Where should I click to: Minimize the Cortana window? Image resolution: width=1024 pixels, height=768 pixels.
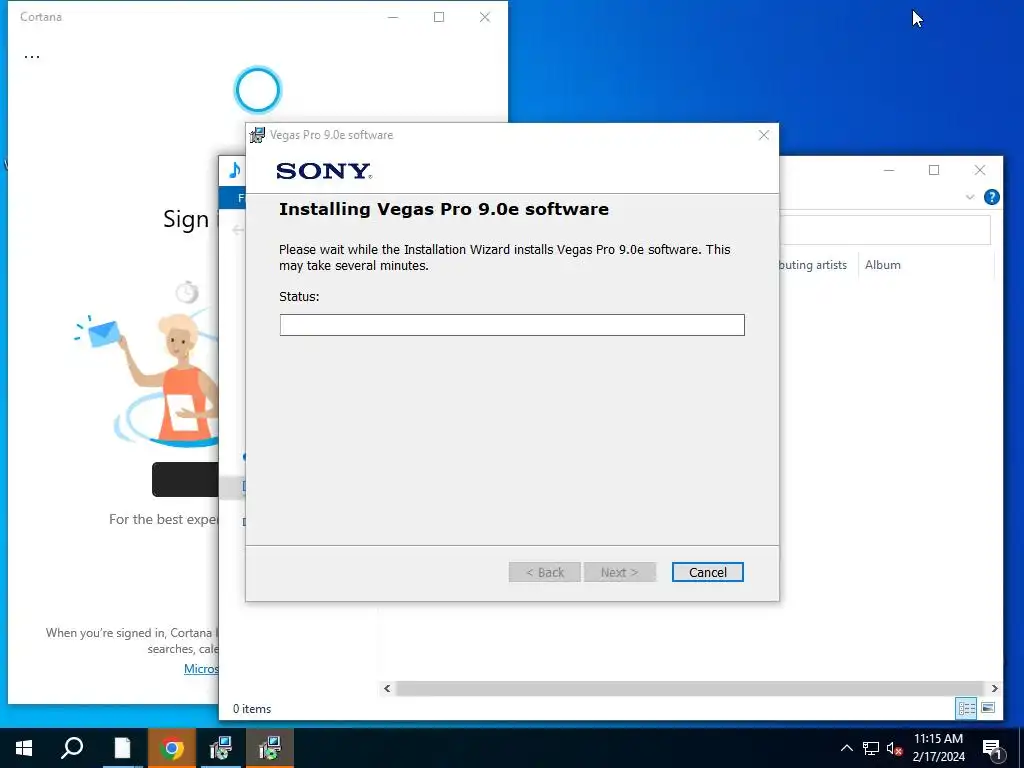pyautogui.click(x=393, y=17)
